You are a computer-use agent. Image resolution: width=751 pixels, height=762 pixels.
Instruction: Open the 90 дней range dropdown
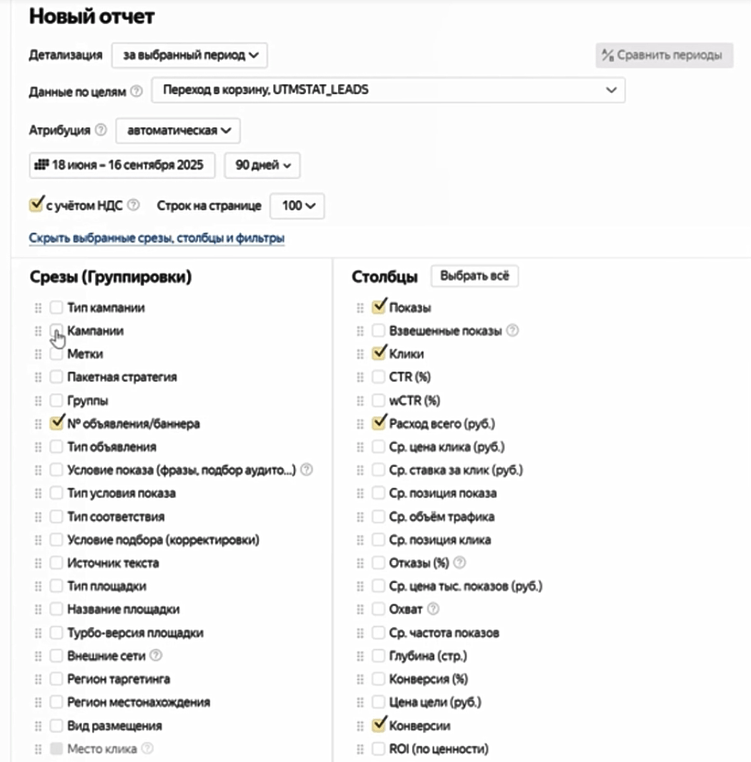(262, 165)
